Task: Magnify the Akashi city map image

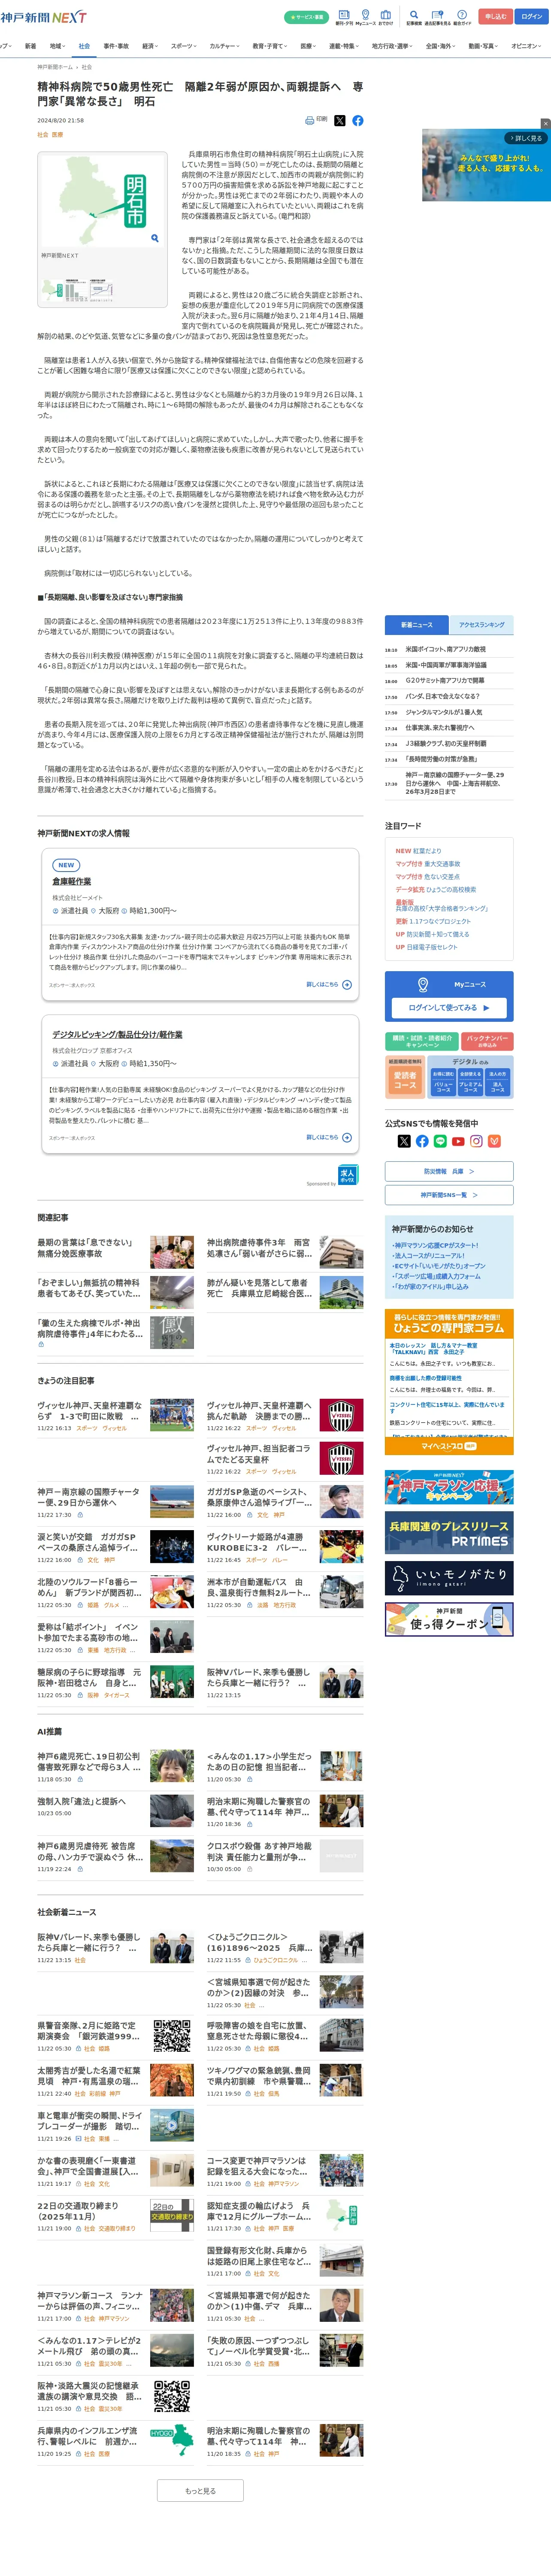Action: click(x=155, y=238)
